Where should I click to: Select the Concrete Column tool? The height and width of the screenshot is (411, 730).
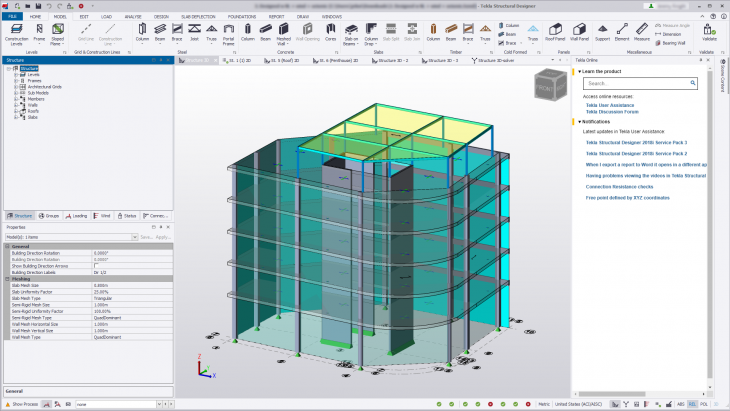pos(248,33)
